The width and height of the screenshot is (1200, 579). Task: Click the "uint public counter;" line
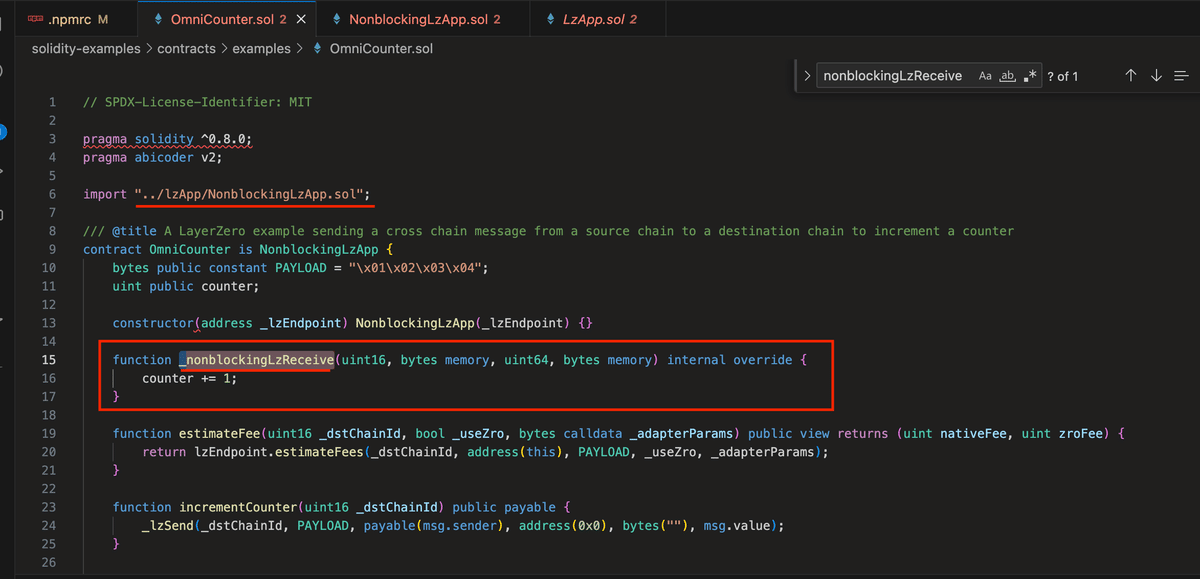[x=186, y=286]
